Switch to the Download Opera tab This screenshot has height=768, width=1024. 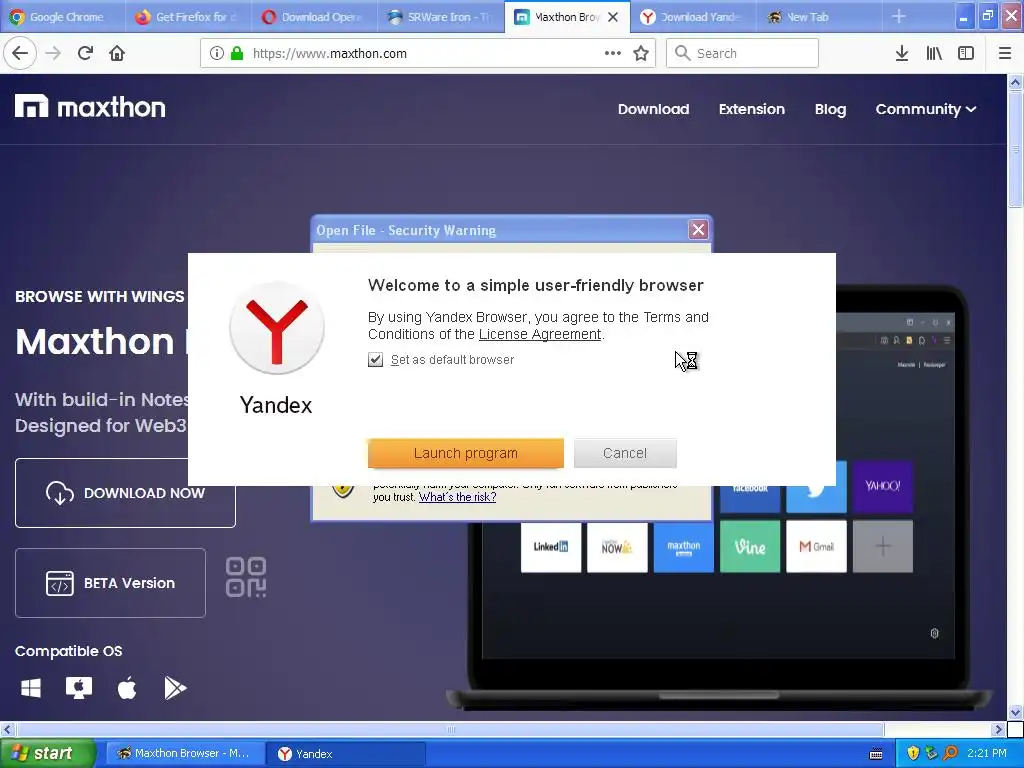(x=314, y=17)
